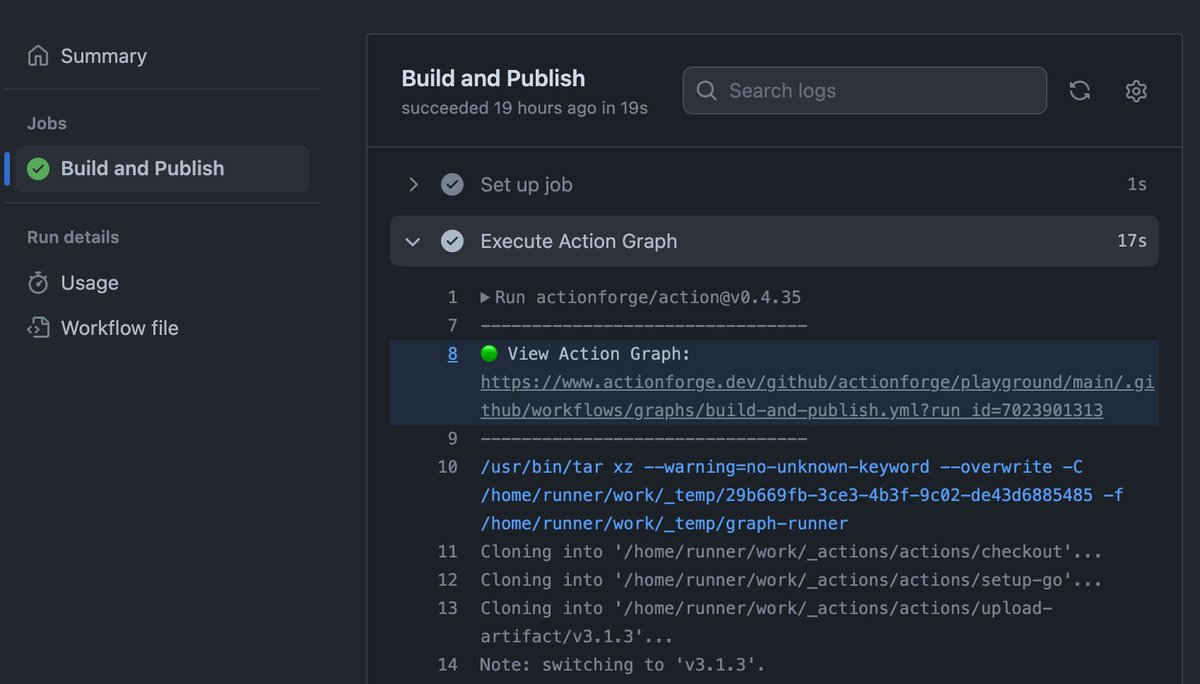Click log line number 11
The height and width of the screenshot is (684, 1200).
click(447, 552)
